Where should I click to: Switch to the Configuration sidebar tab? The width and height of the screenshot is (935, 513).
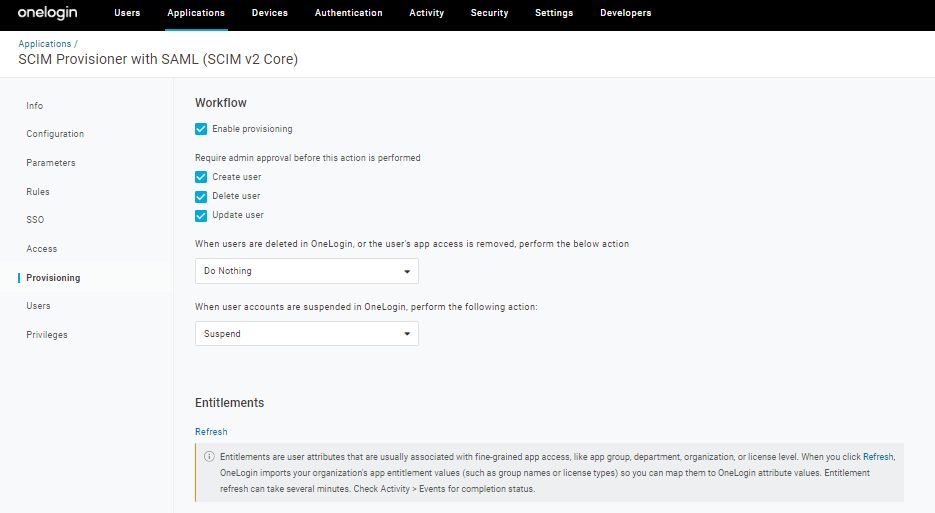pyautogui.click(x=55, y=134)
